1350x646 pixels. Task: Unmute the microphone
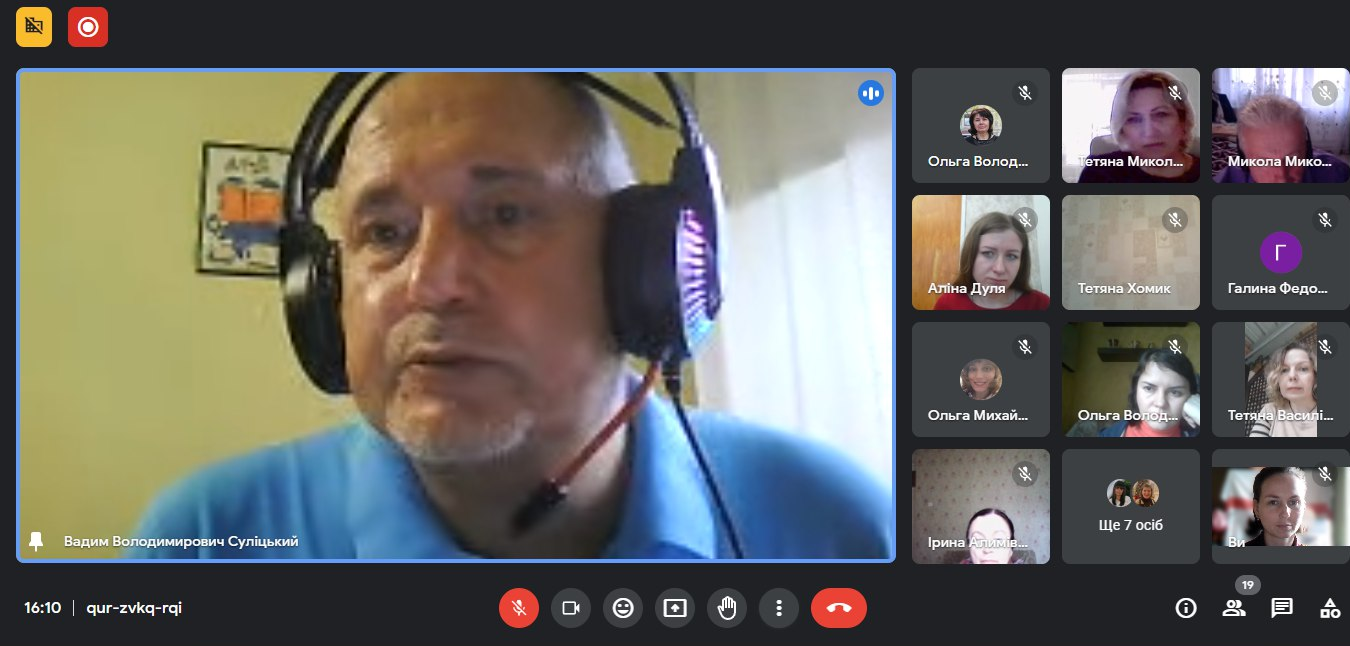pos(519,607)
